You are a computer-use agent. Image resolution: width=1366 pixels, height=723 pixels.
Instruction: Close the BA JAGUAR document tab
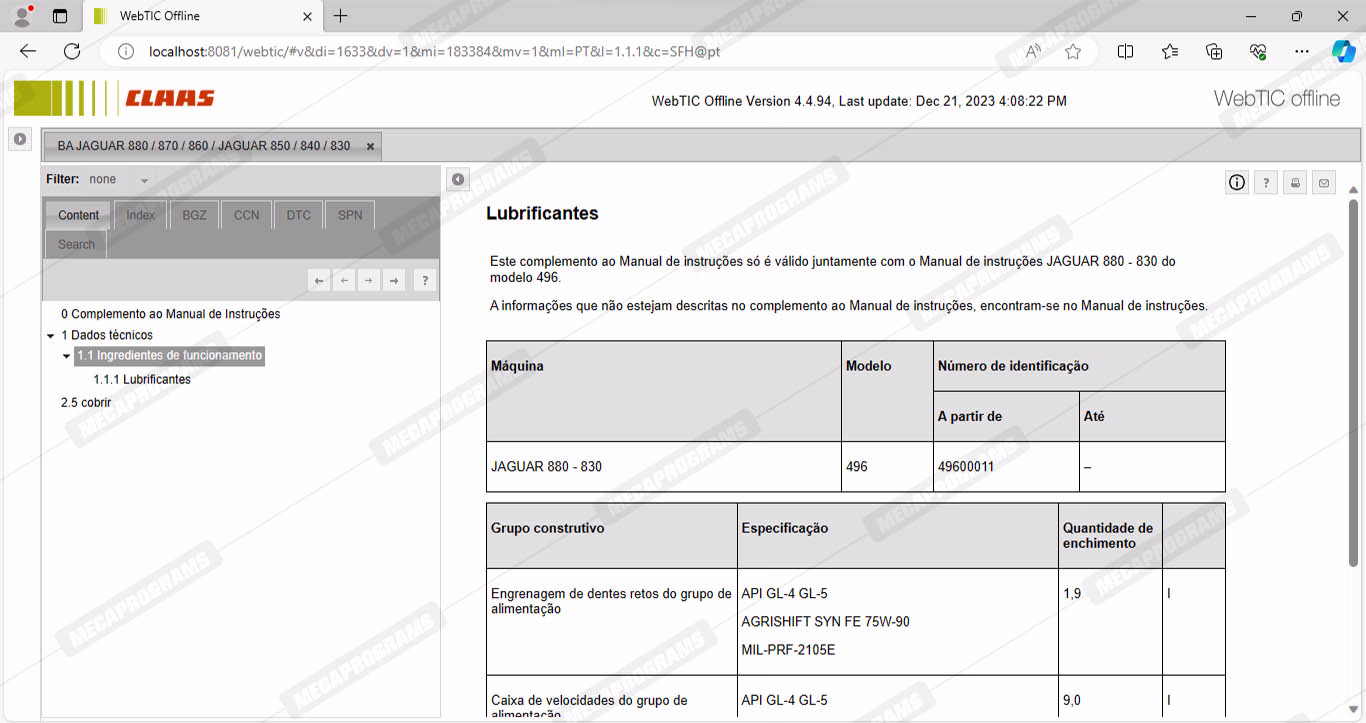[370, 146]
